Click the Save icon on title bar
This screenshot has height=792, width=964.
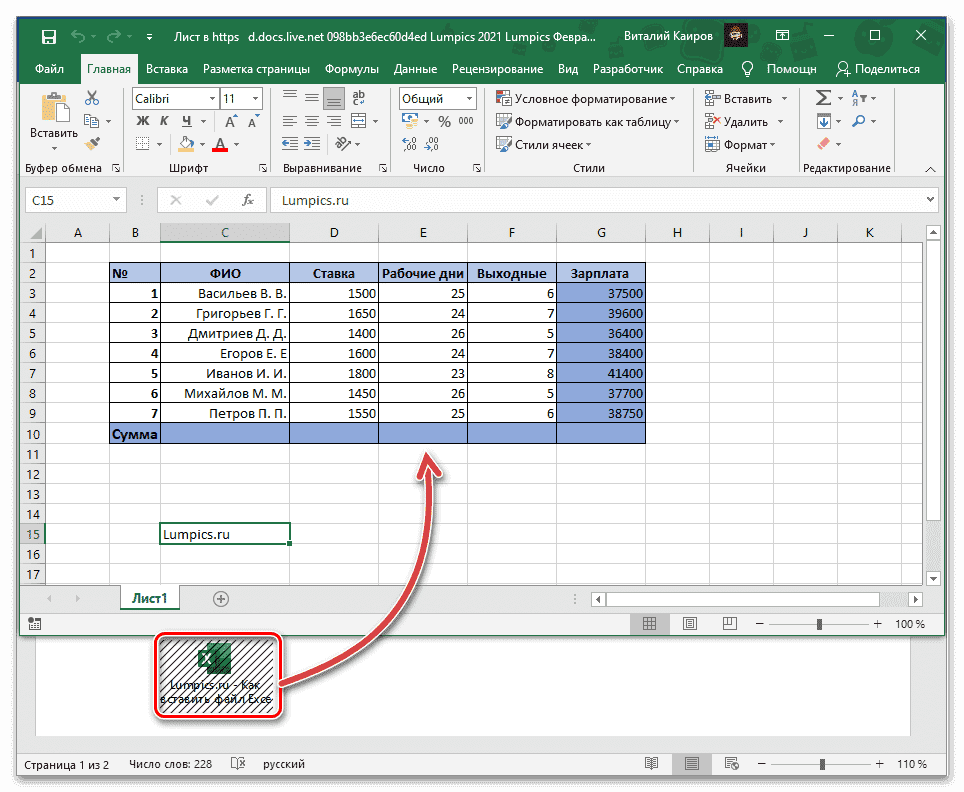49,35
